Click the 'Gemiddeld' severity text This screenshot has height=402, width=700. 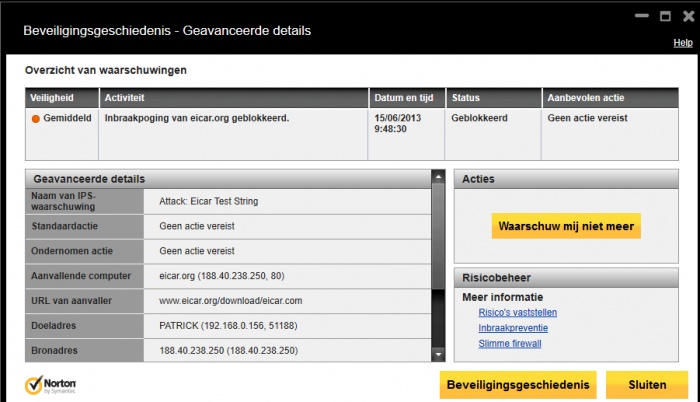[67, 118]
